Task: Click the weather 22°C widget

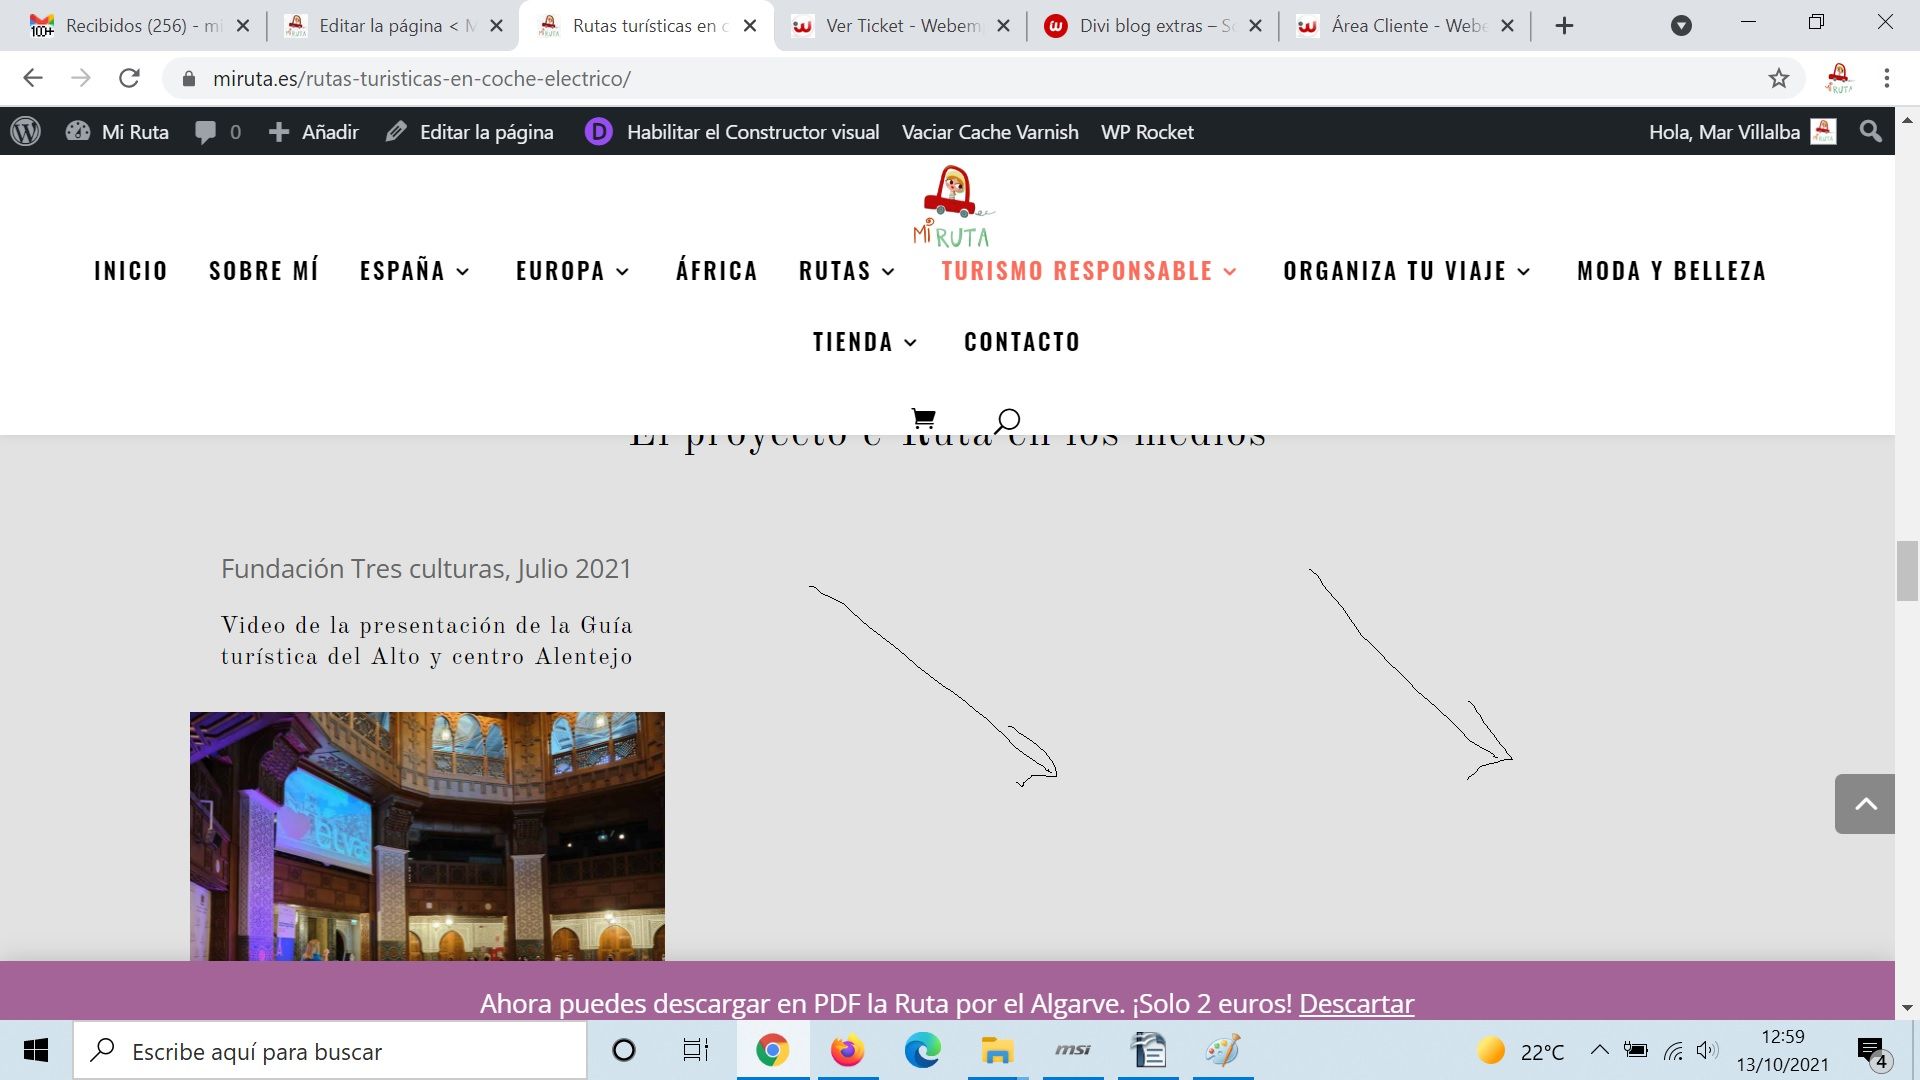Action: coord(1520,1051)
